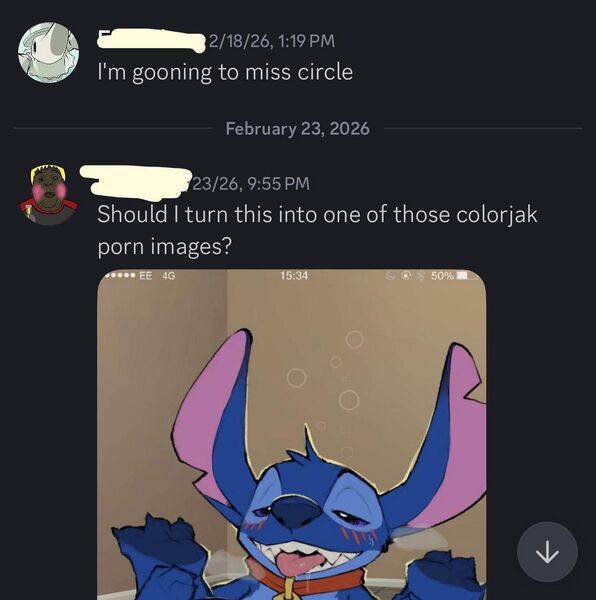Screen dimensions: 596x600
Task: Click the redacted username of the 9:55 PM message
Action: point(136,183)
